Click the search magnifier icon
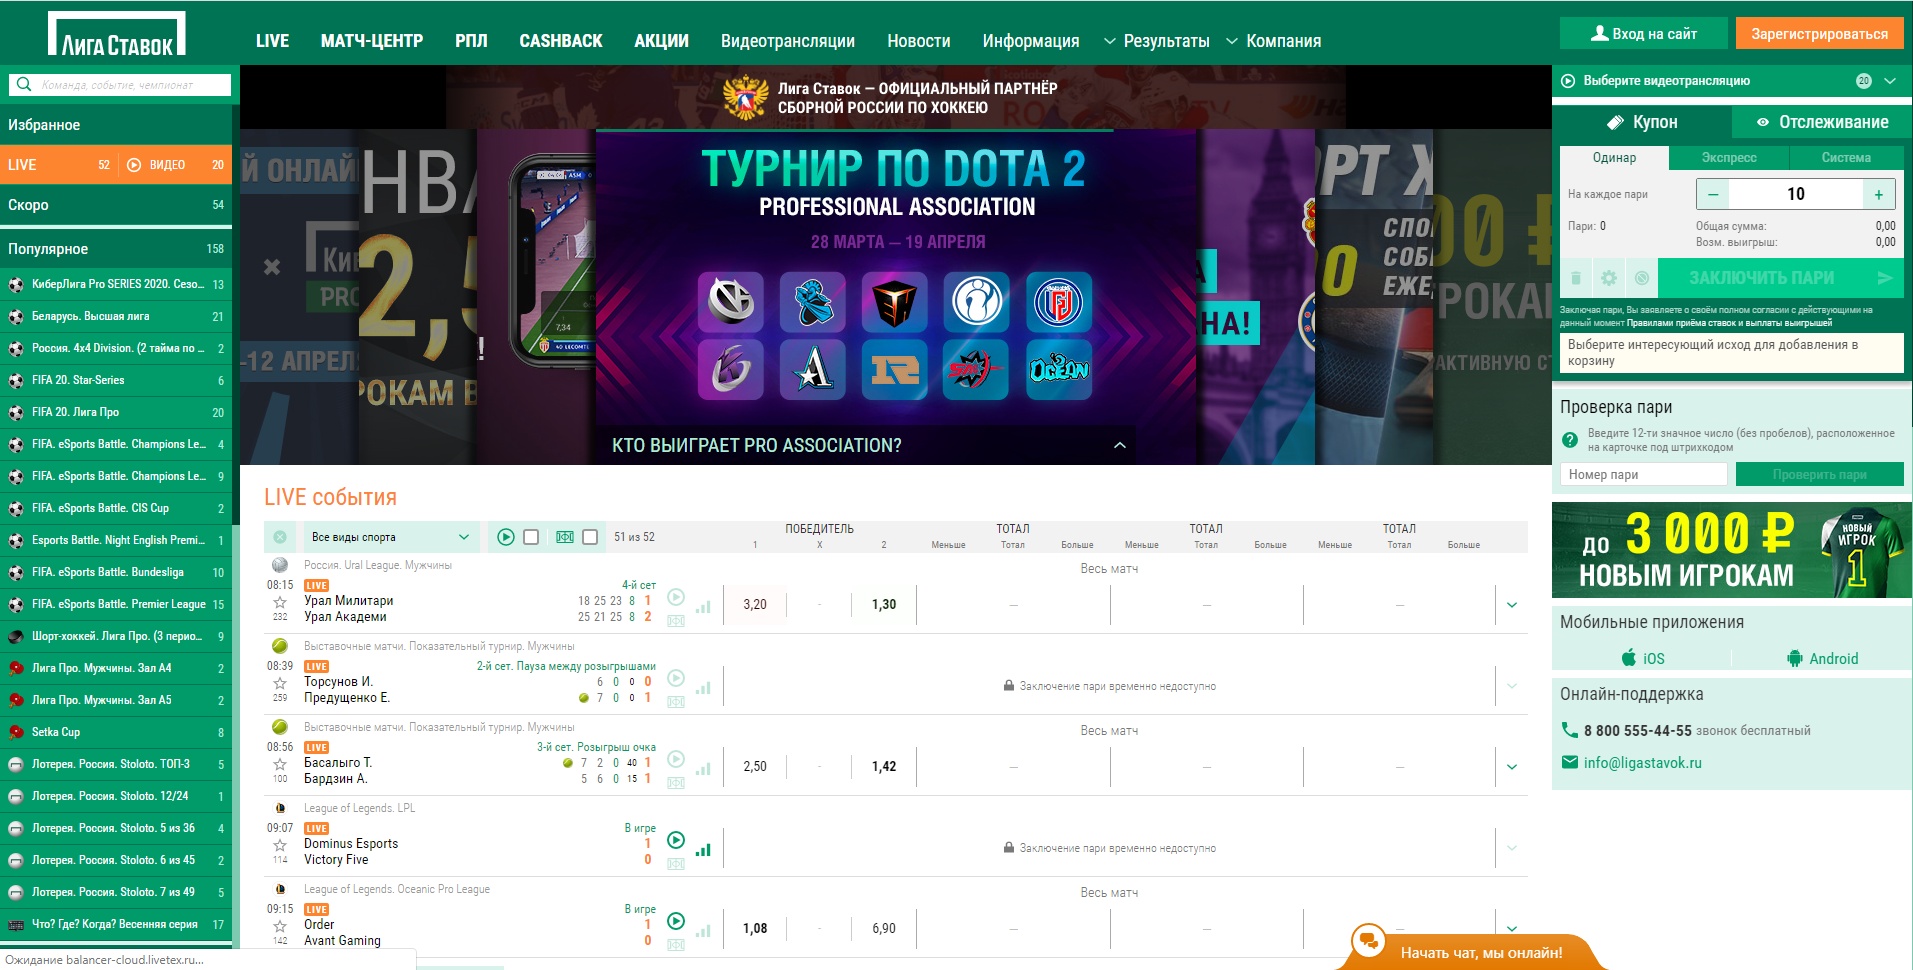This screenshot has width=1913, height=970. [24, 84]
